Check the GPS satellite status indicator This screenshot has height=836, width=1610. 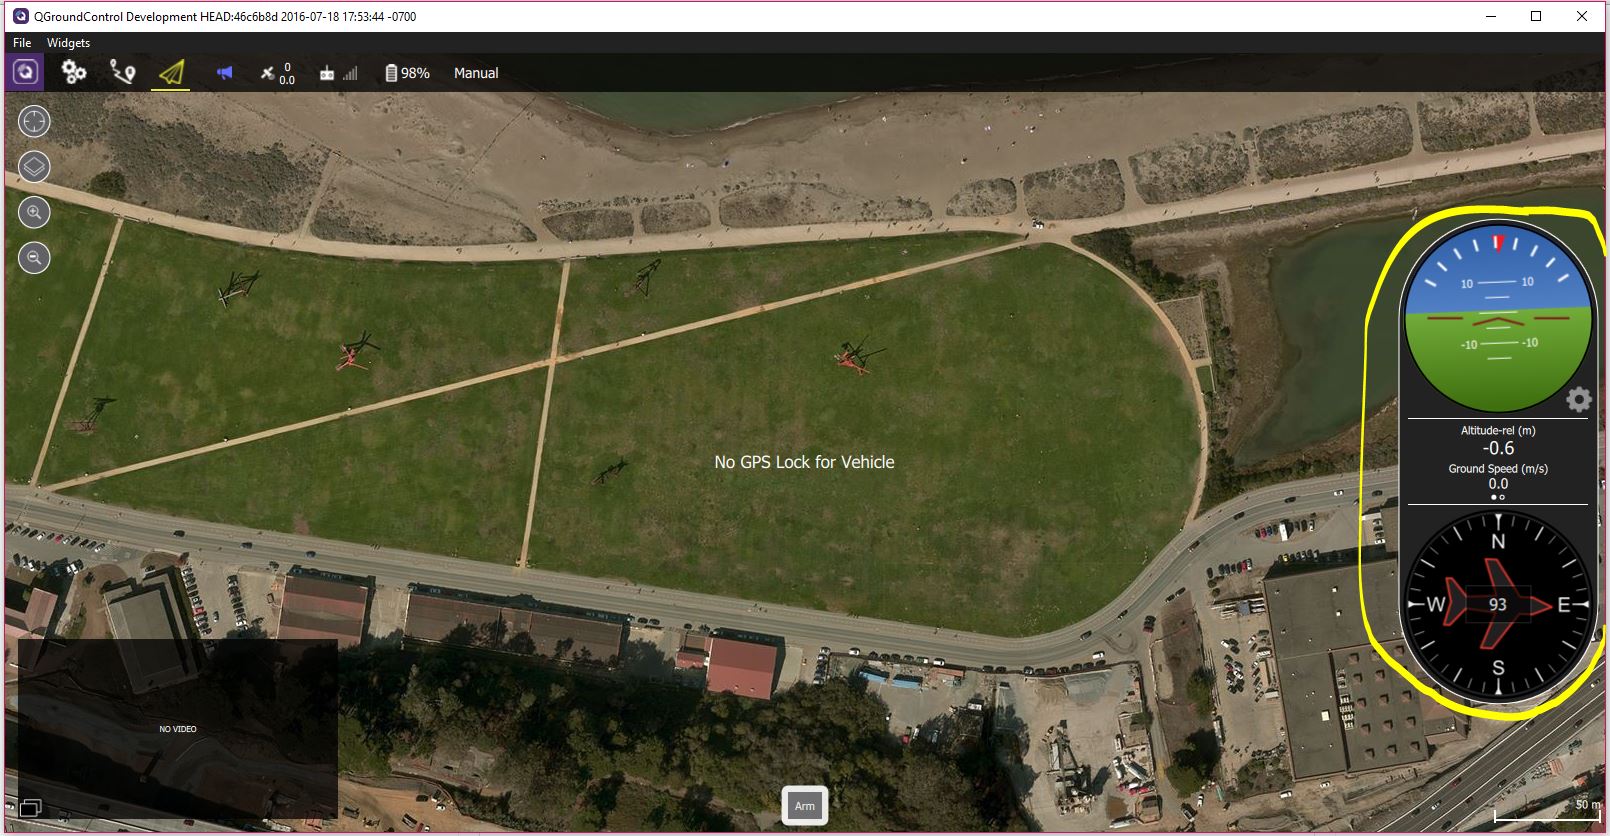[x=278, y=73]
